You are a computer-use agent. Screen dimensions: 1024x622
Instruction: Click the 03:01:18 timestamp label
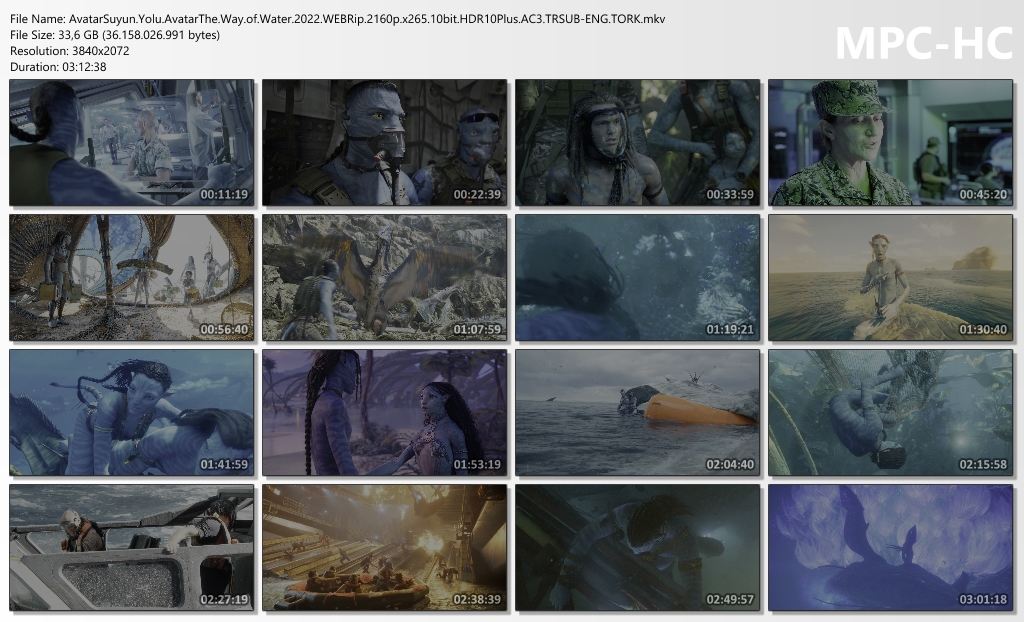point(983,599)
